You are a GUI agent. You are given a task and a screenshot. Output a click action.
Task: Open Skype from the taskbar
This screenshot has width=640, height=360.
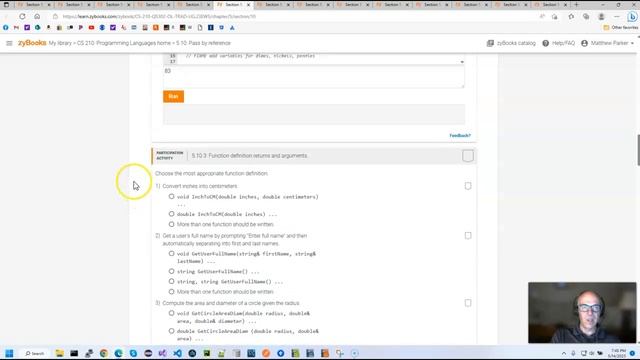tap(133, 353)
